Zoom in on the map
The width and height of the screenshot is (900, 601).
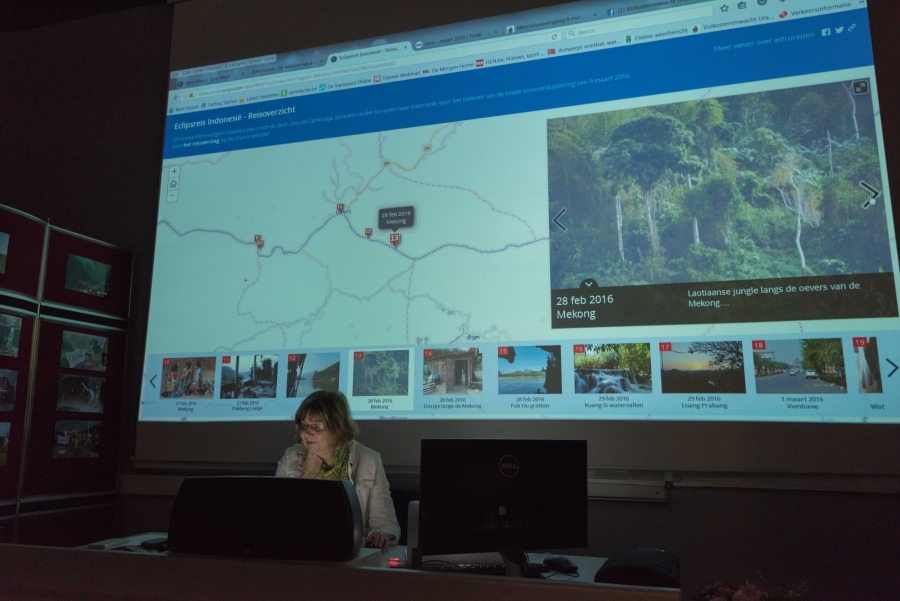click(174, 172)
